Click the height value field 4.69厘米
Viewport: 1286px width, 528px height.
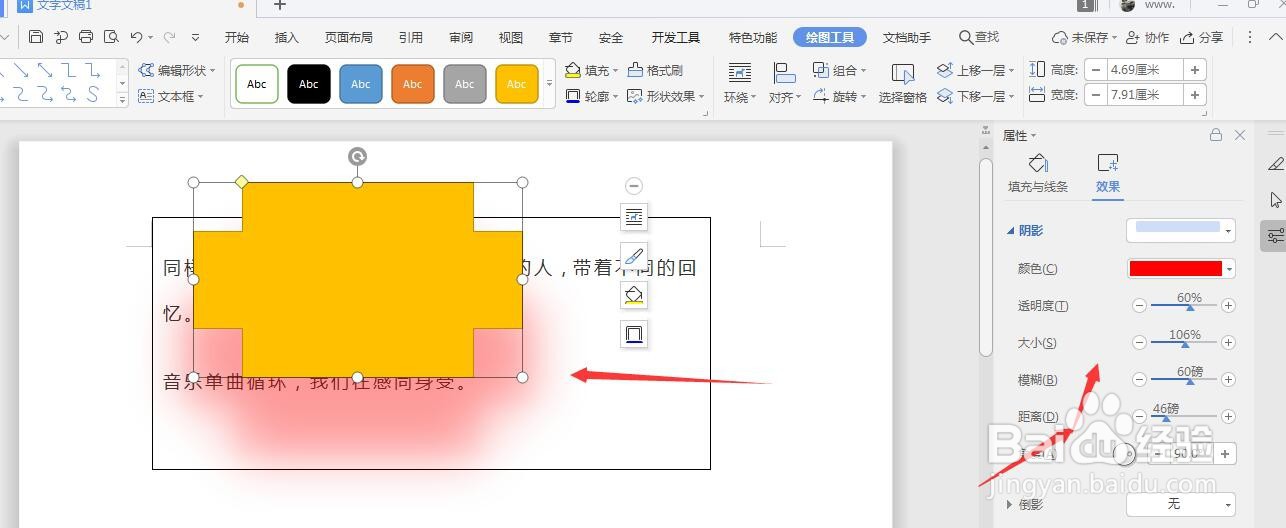1145,70
